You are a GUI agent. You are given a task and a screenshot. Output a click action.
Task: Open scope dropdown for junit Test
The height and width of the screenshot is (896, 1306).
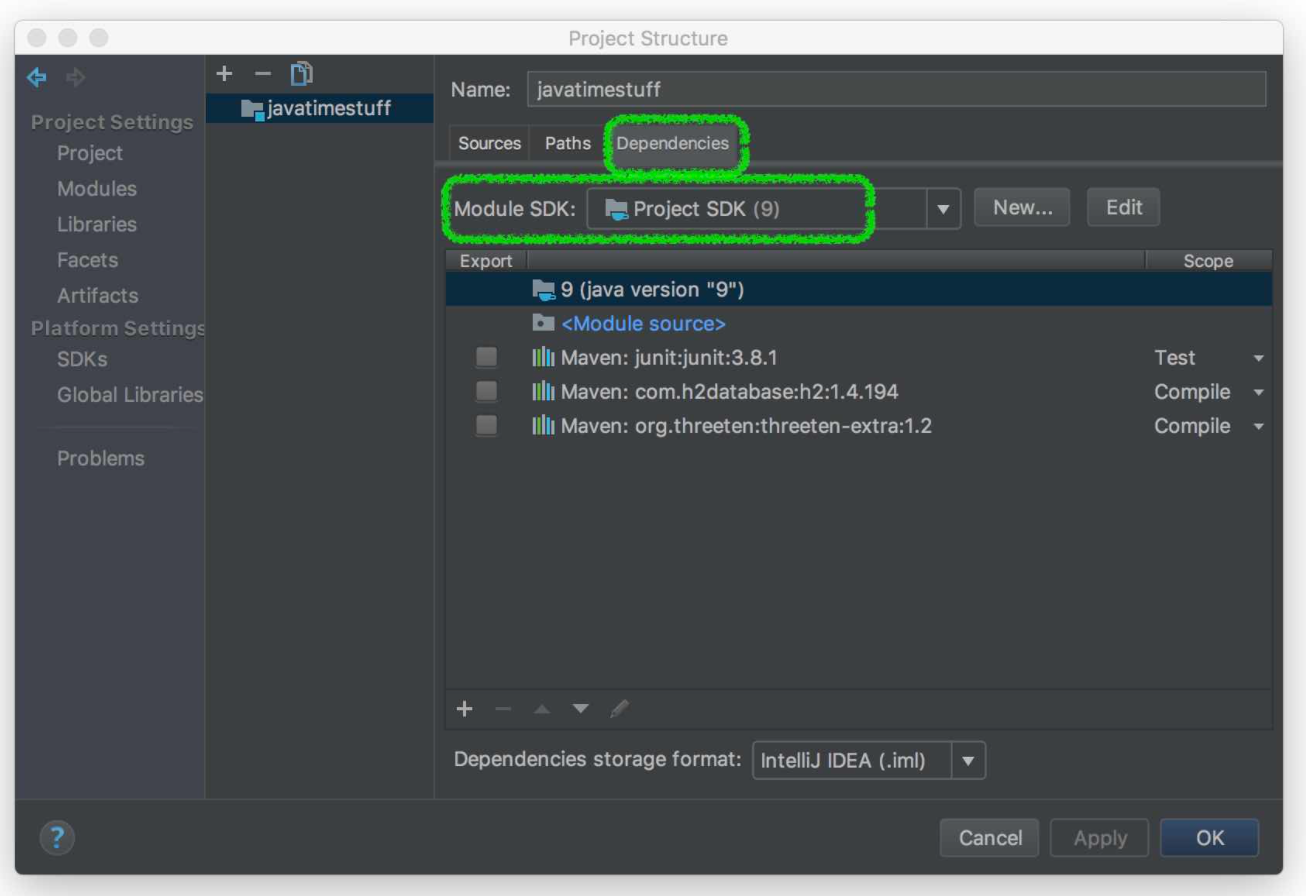pyautogui.click(x=1258, y=359)
